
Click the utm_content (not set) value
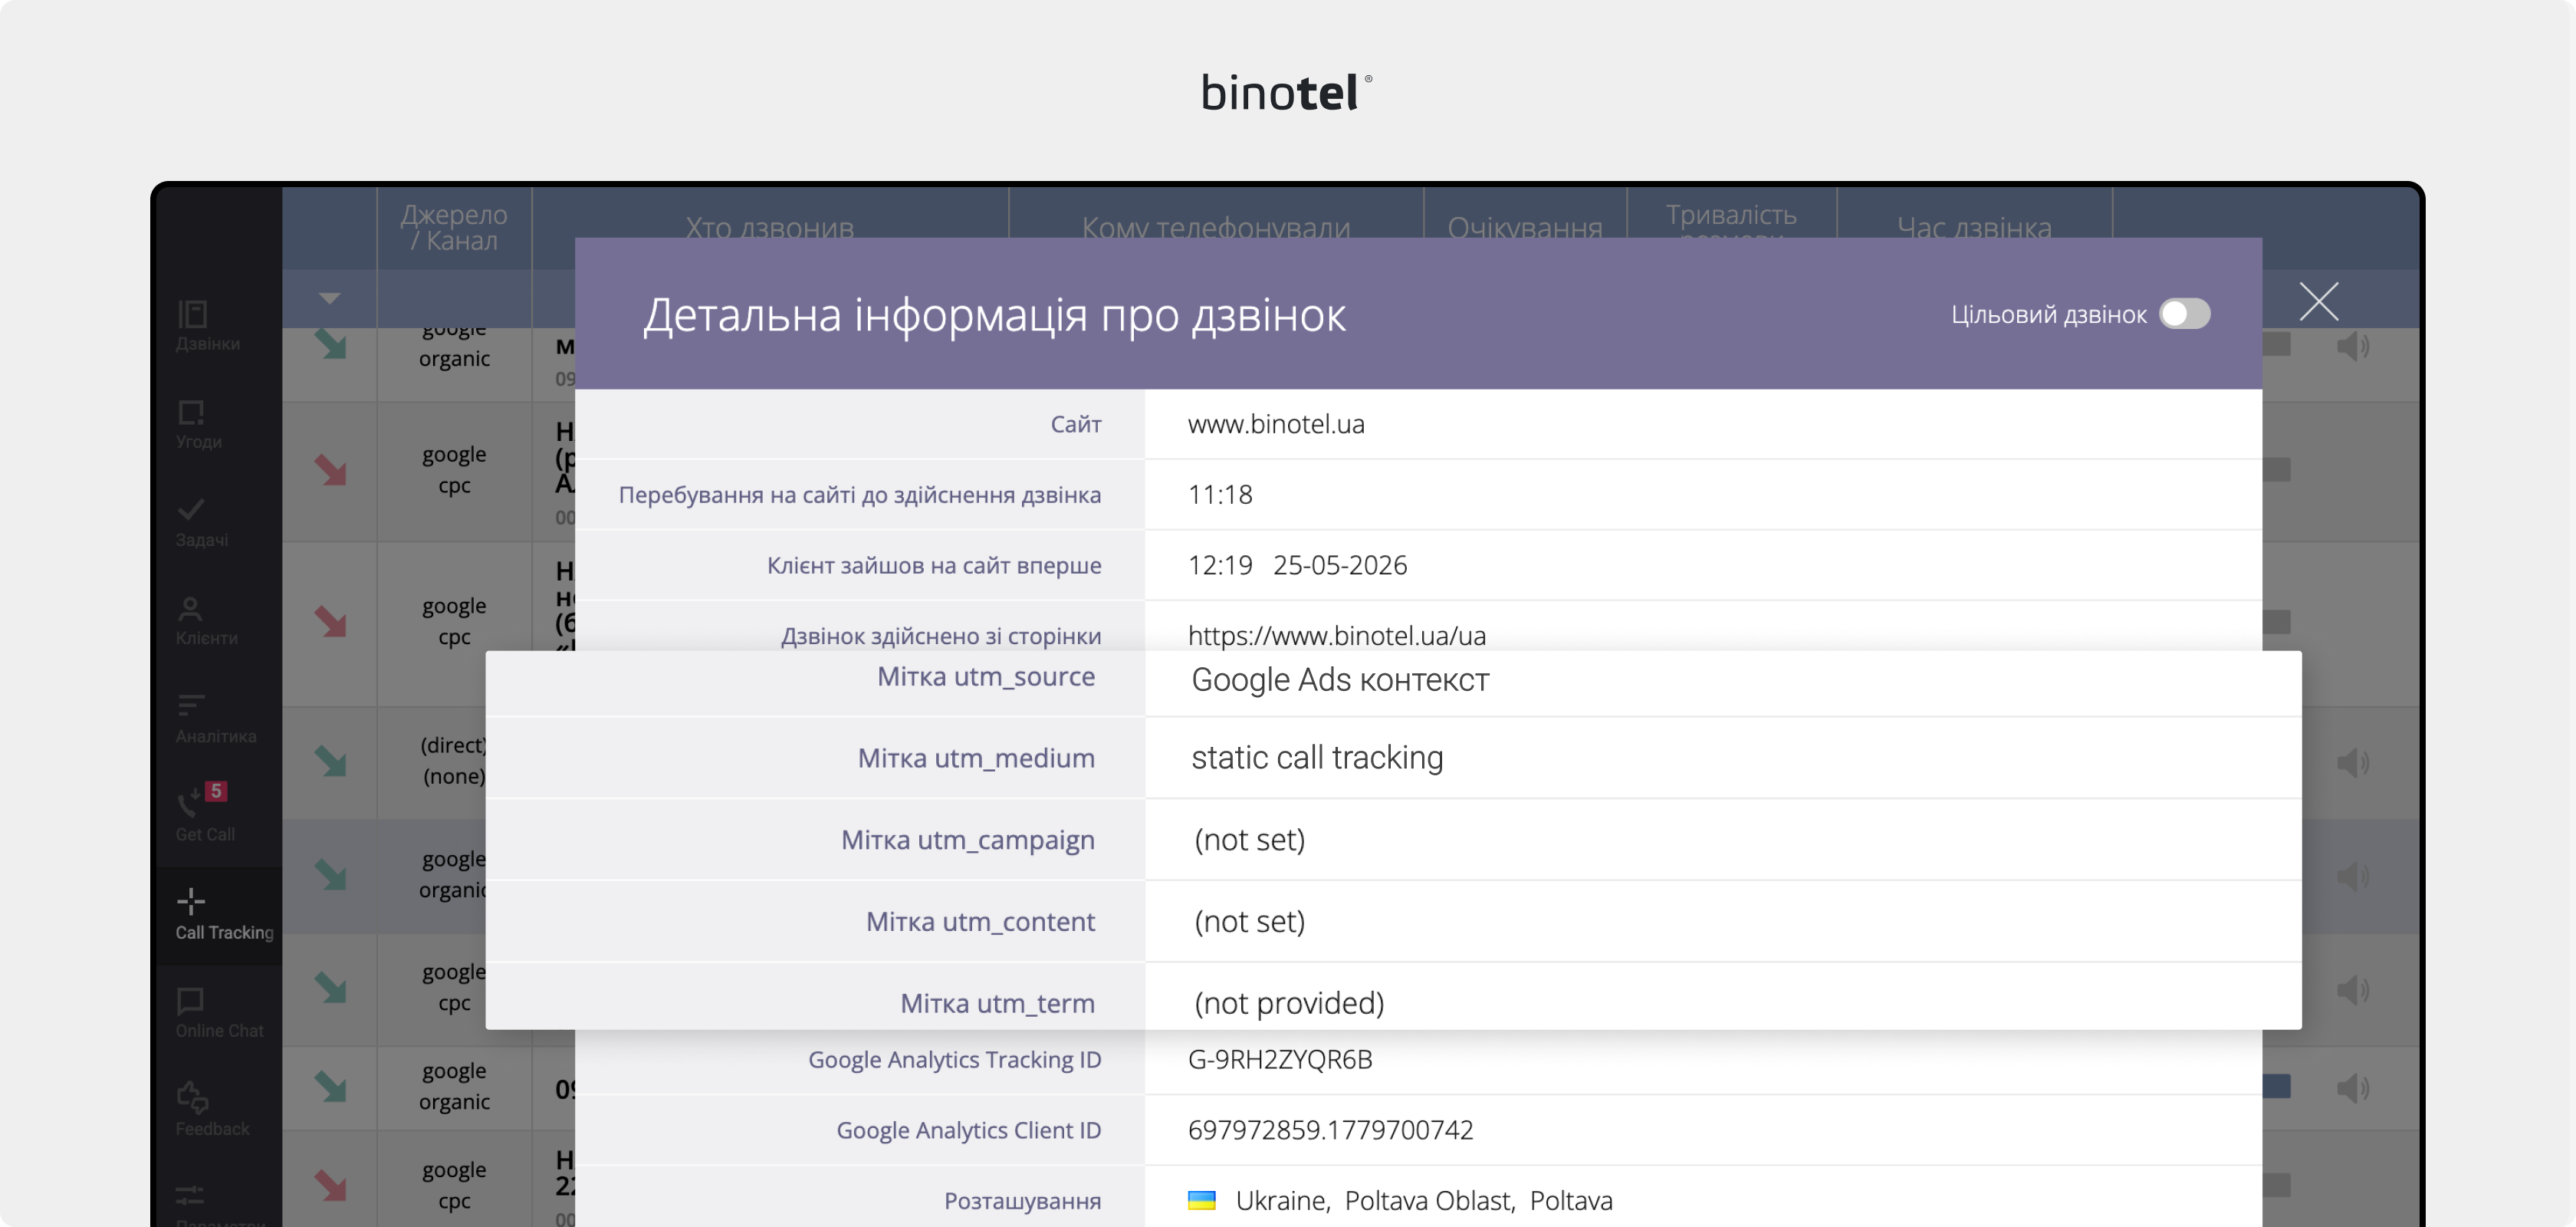point(1250,922)
